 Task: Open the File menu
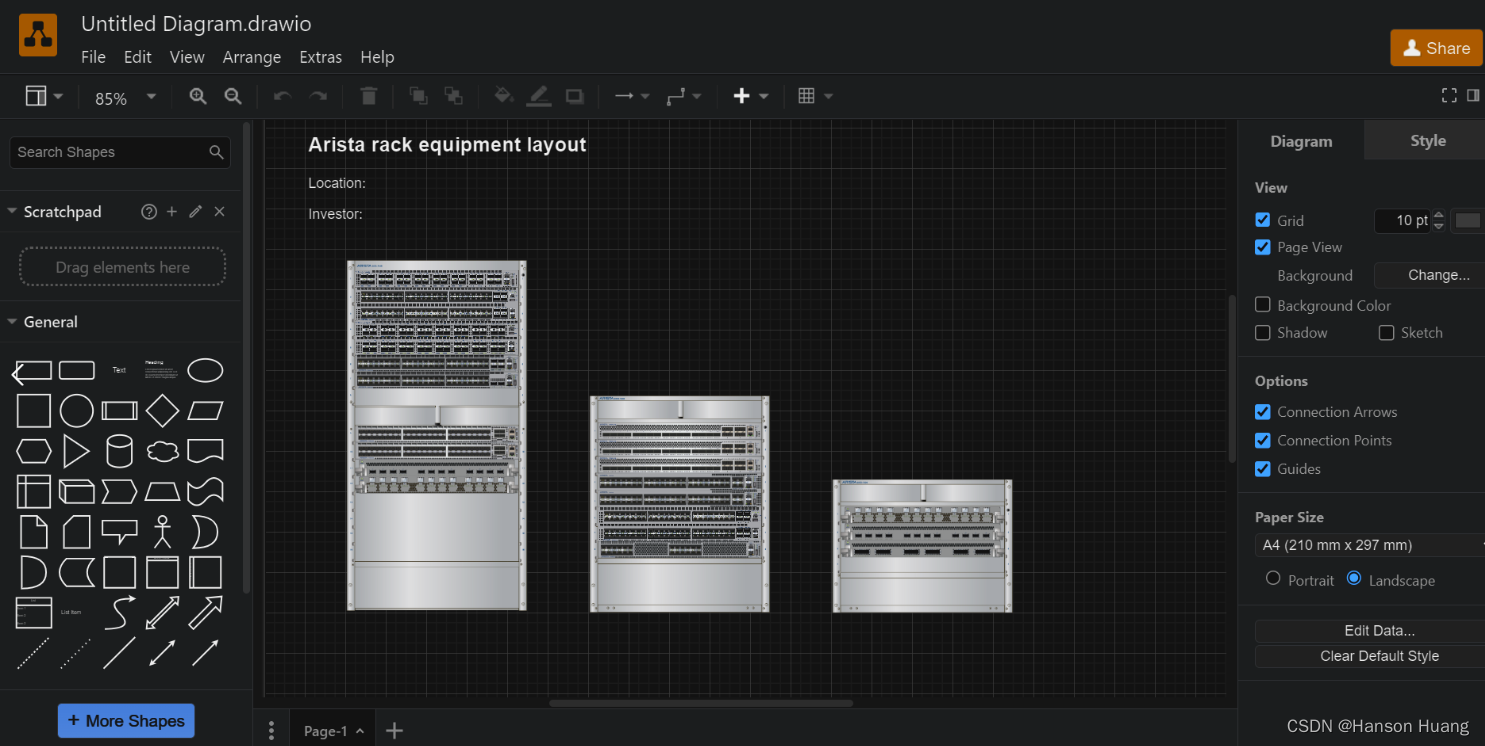pyautogui.click(x=93, y=57)
